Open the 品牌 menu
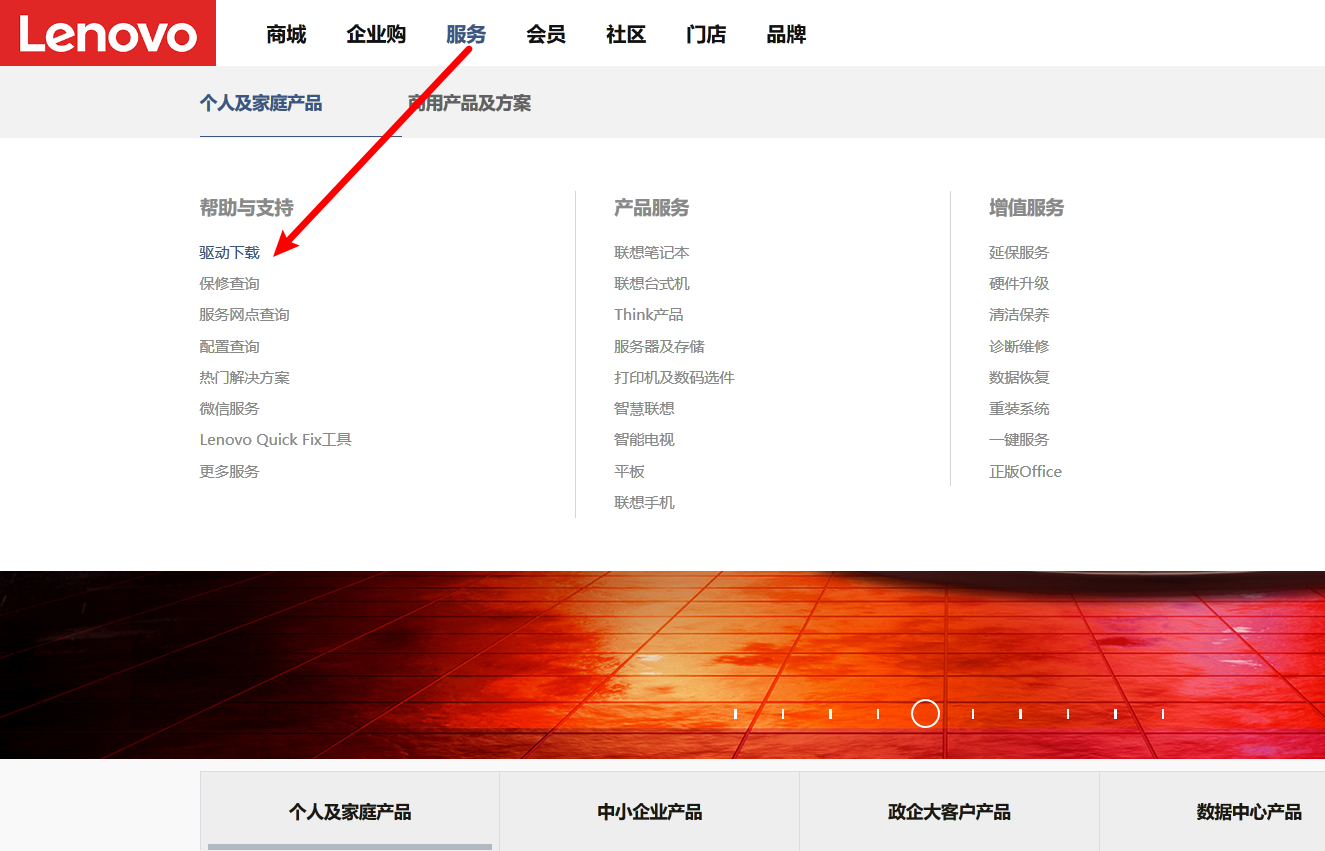 coord(786,35)
